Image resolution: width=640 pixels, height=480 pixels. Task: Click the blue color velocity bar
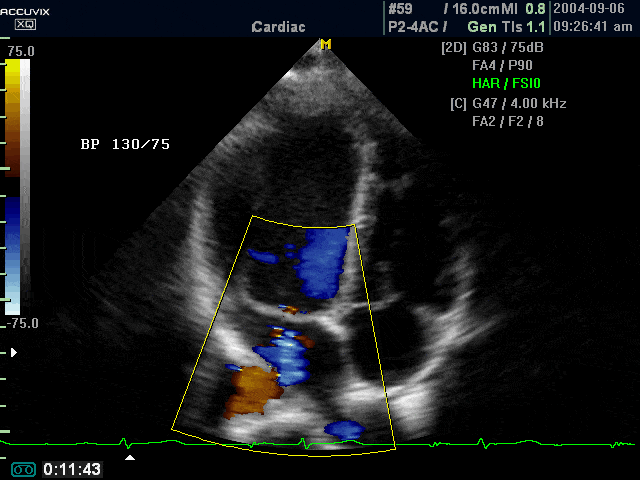pos(12,256)
